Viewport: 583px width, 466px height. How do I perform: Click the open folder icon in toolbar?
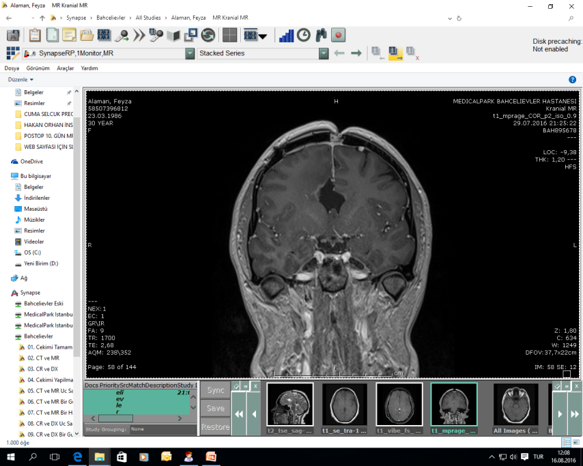(87, 36)
